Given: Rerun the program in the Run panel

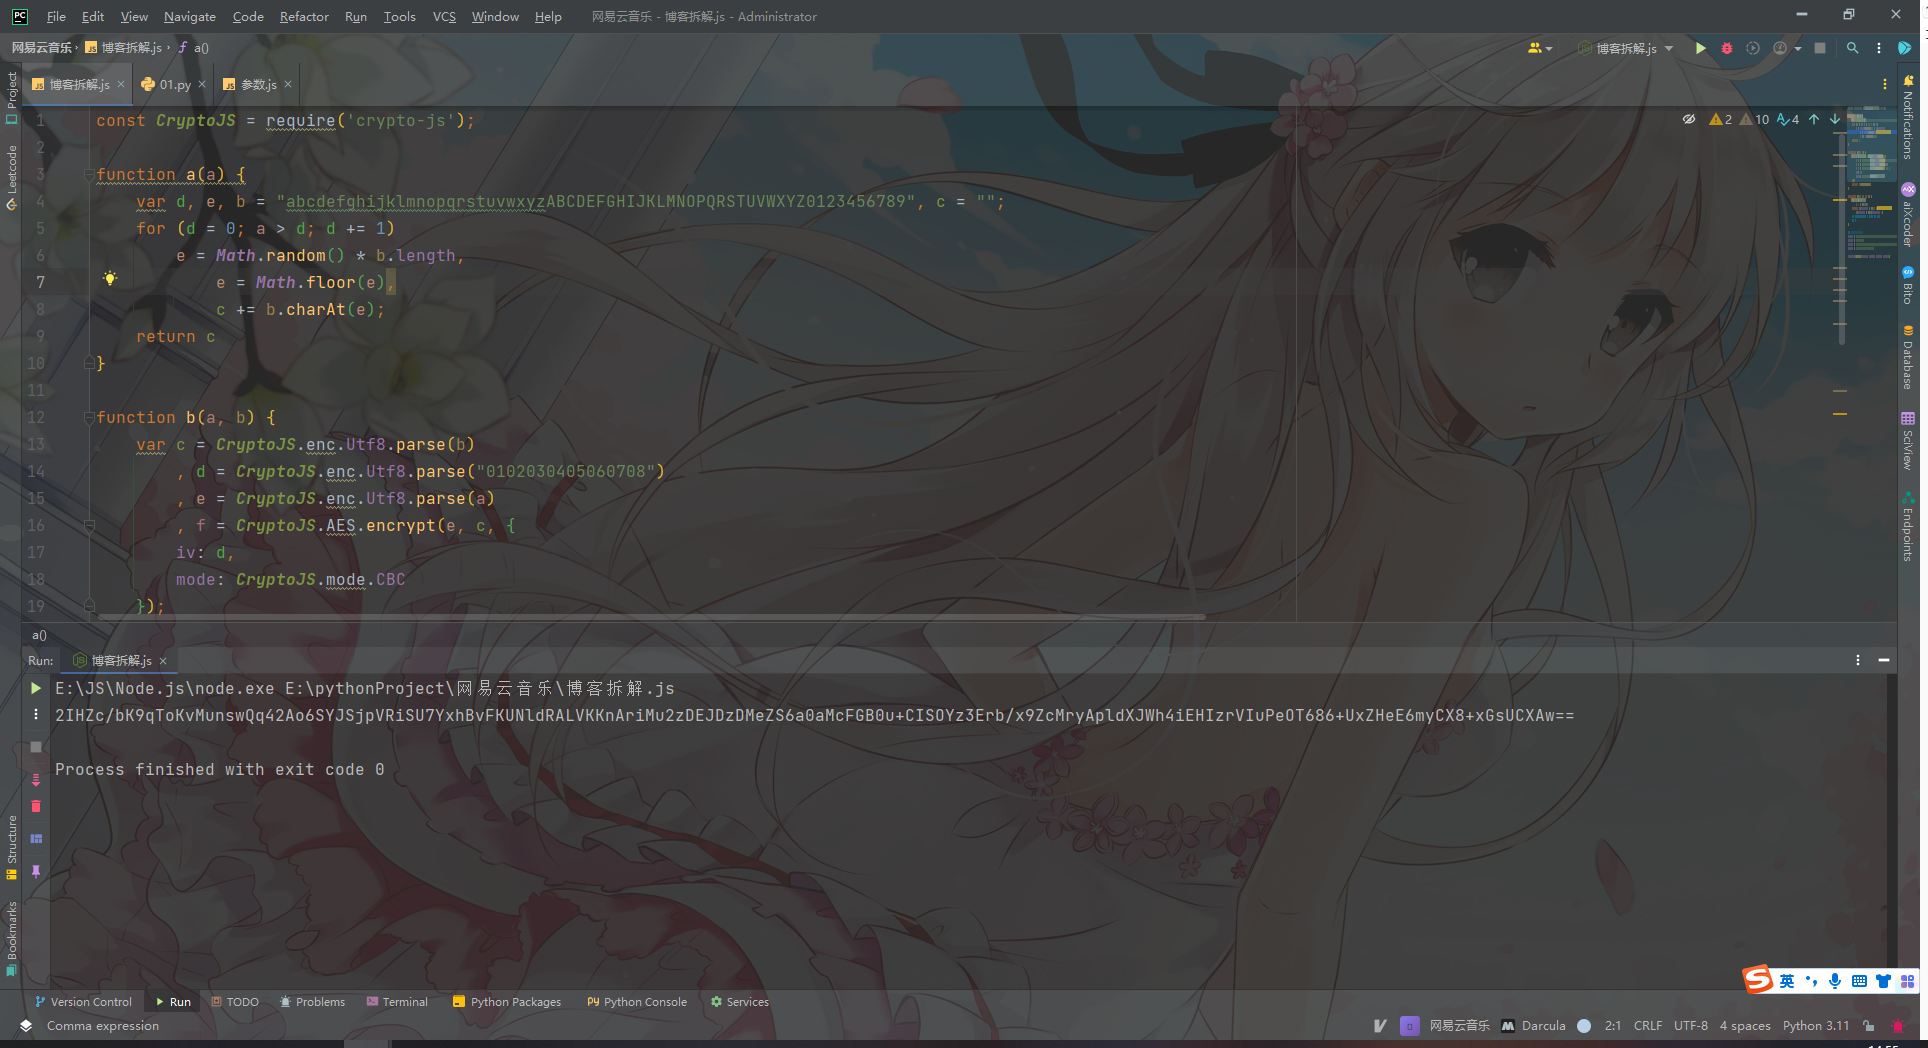Looking at the screenshot, I should pyautogui.click(x=36, y=688).
